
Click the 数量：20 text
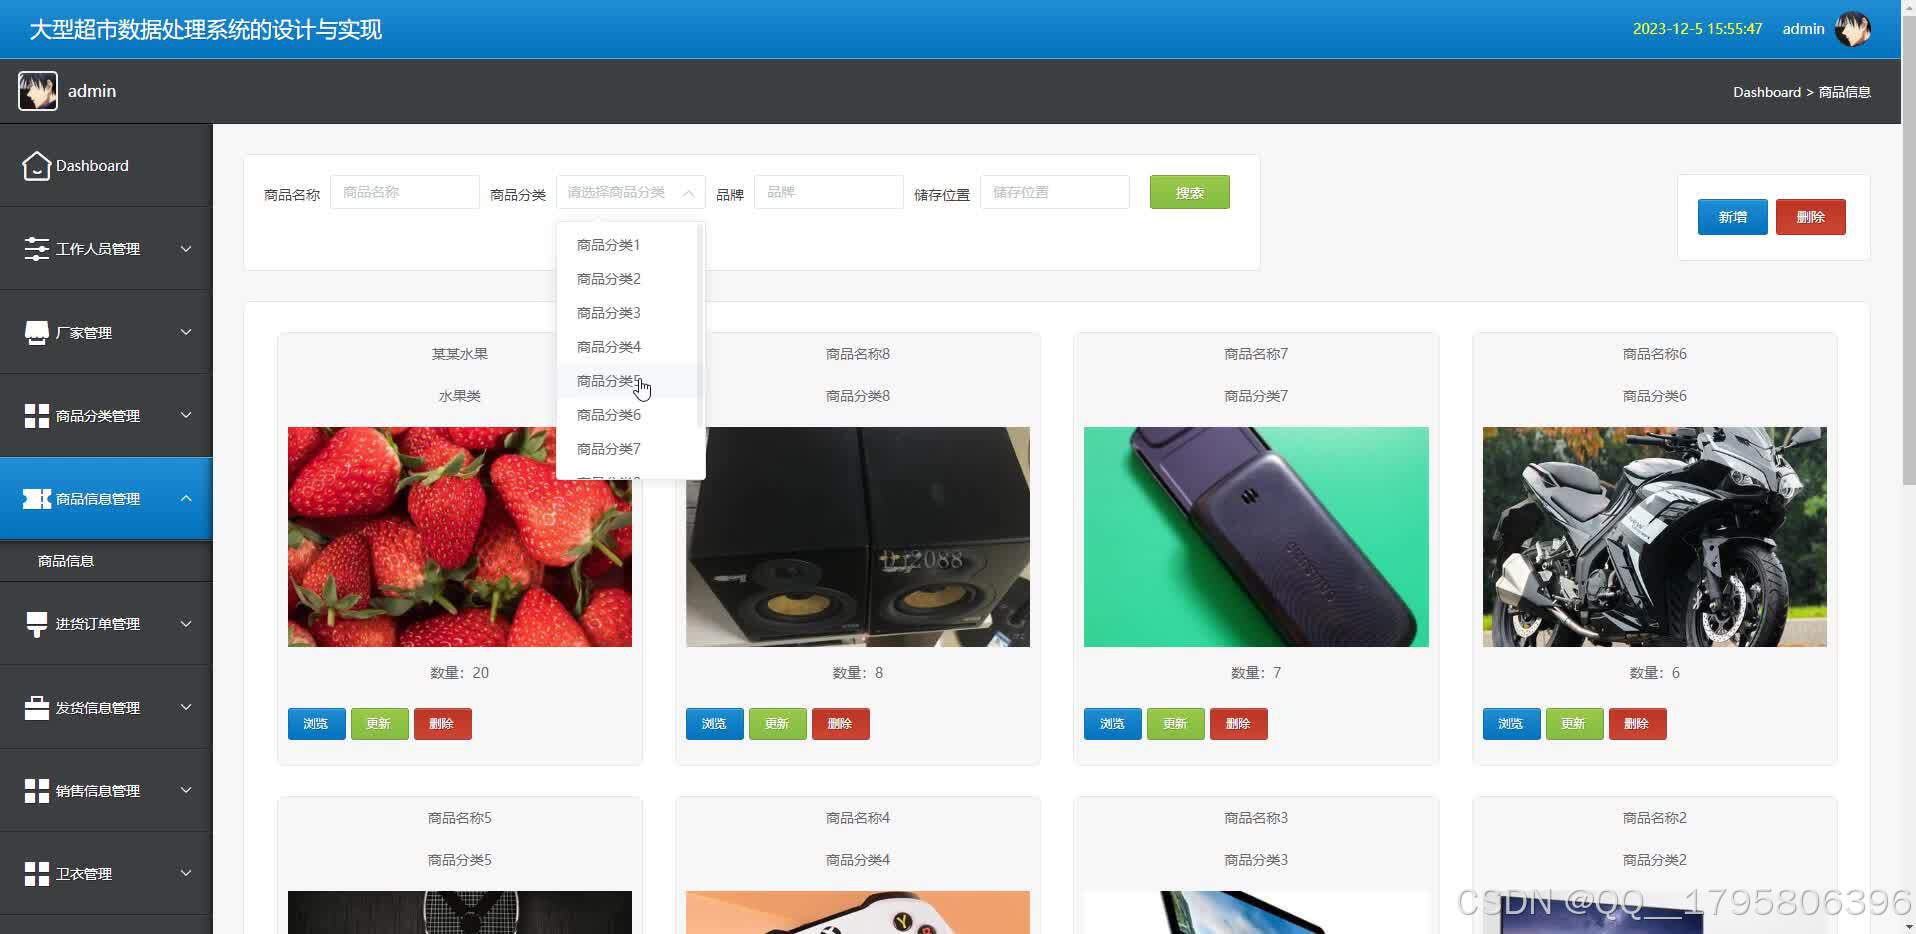pos(460,673)
